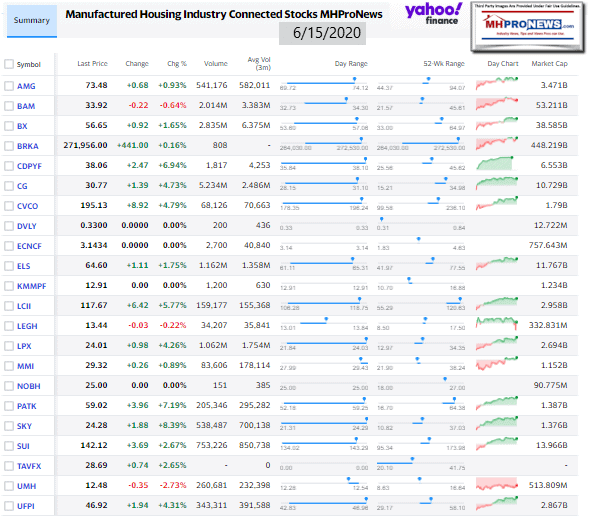Click DVLY last price 0.3300
The height and width of the screenshot is (523, 590).
click(94, 225)
